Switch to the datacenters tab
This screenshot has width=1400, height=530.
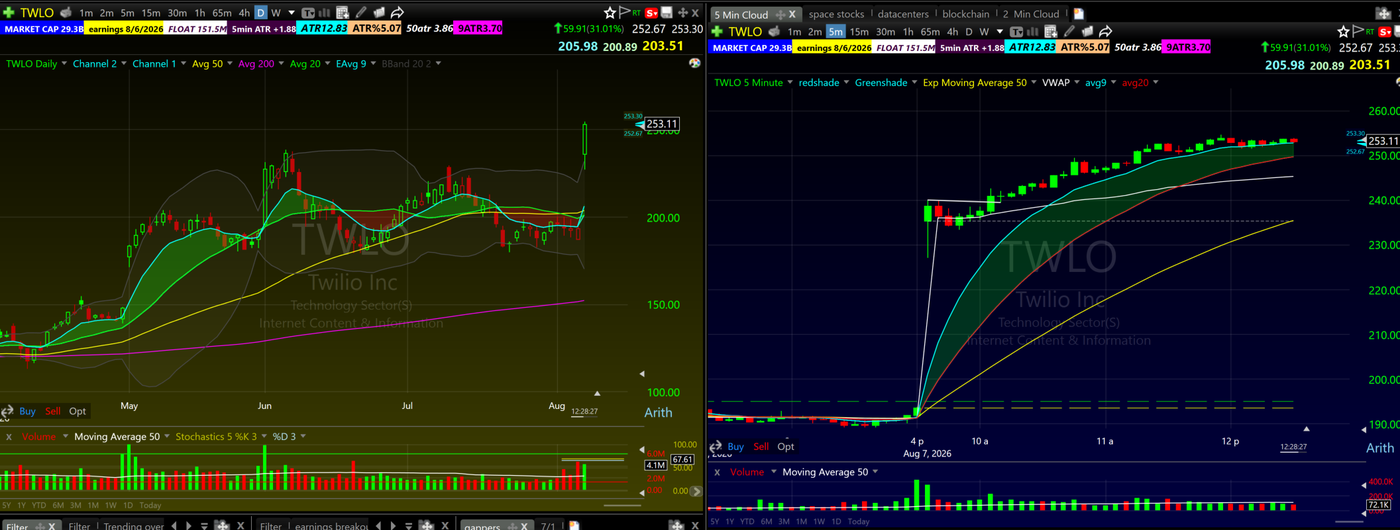point(903,14)
